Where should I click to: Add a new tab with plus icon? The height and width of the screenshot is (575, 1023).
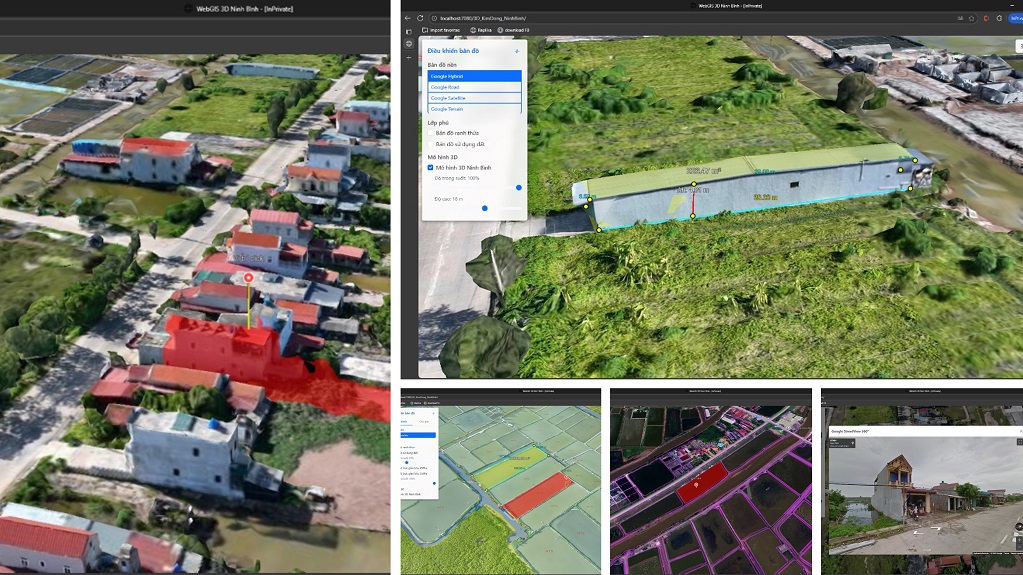pyautogui.click(x=409, y=57)
